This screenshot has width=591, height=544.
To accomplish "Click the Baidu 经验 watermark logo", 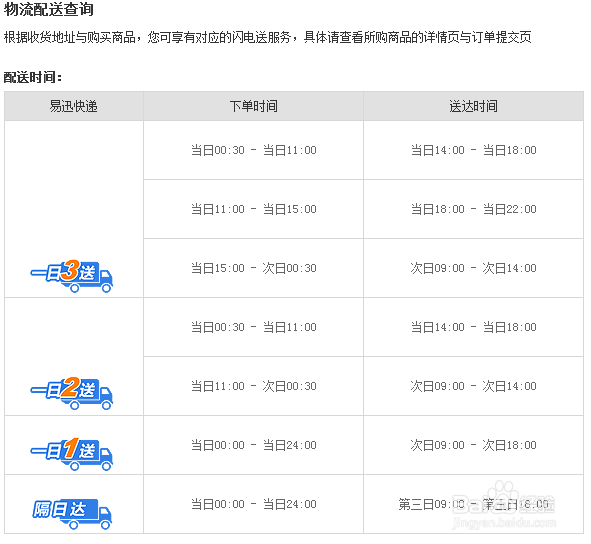I will click(x=503, y=500).
